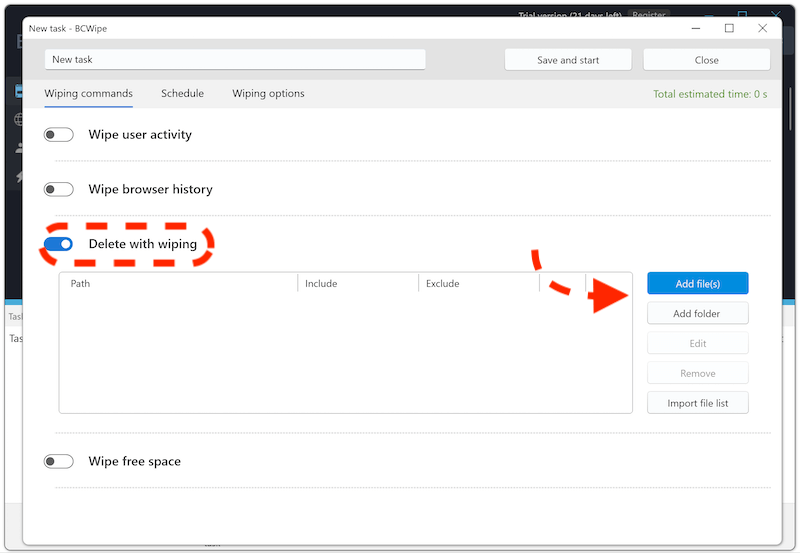This screenshot has width=800, height=553.
Task: Click the Save and start button
Action: [568, 60]
